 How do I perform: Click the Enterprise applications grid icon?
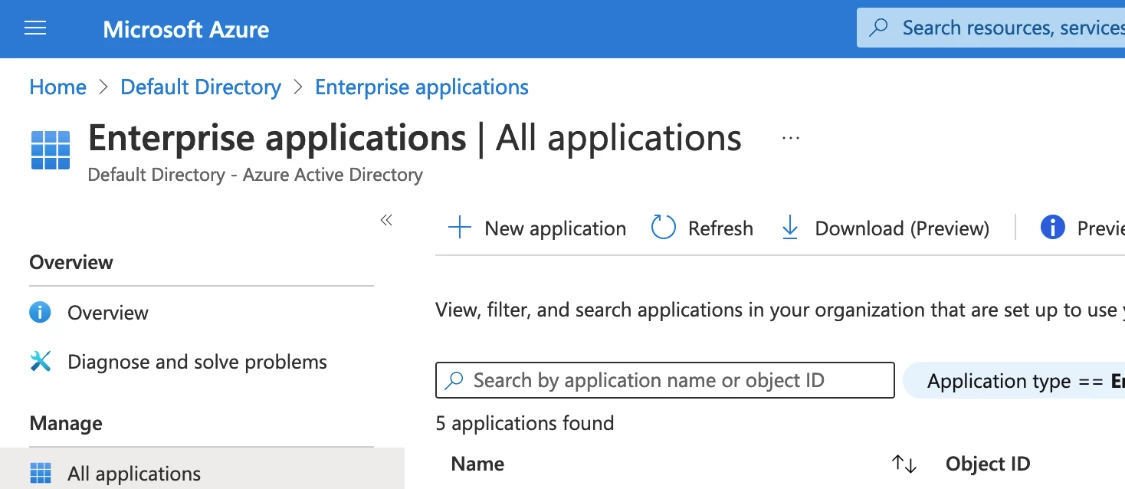click(51, 150)
